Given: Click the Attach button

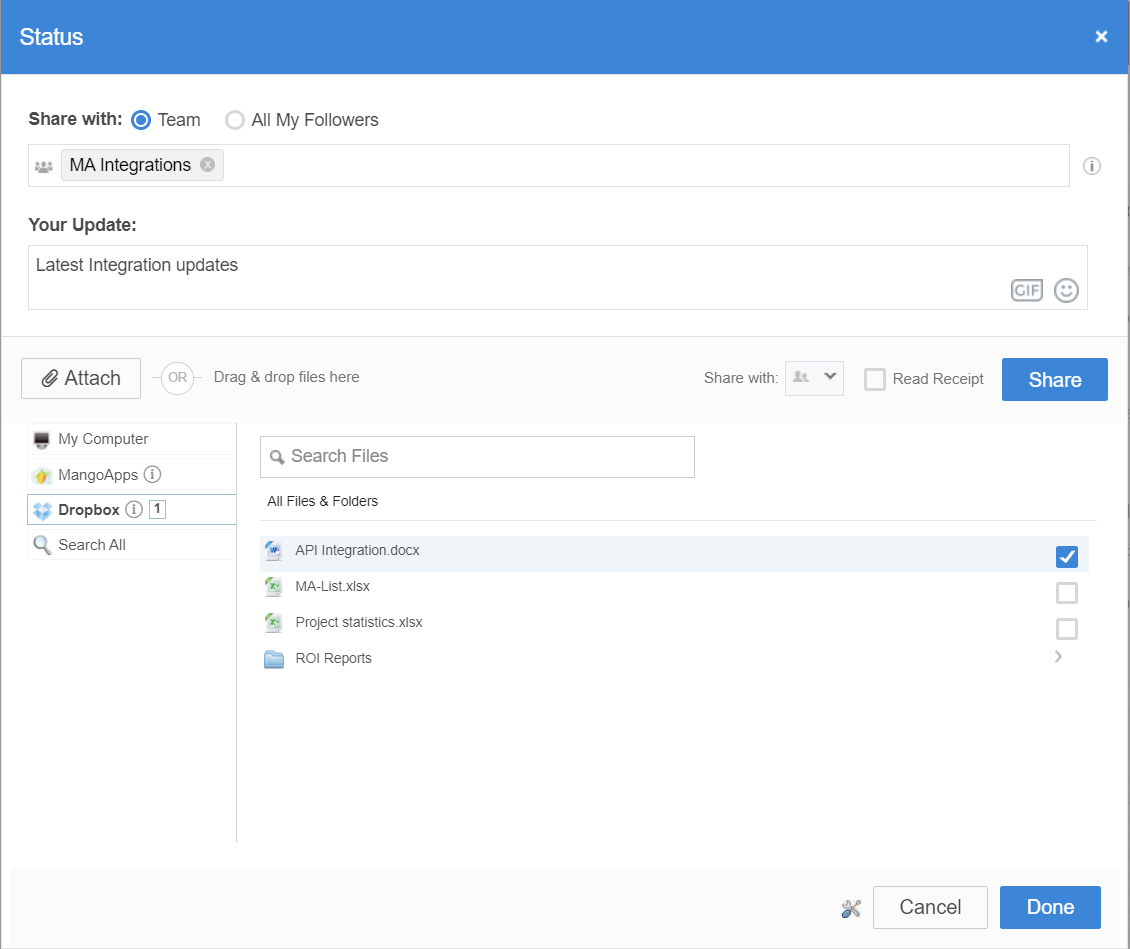Looking at the screenshot, I should pyautogui.click(x=81, y=378).
